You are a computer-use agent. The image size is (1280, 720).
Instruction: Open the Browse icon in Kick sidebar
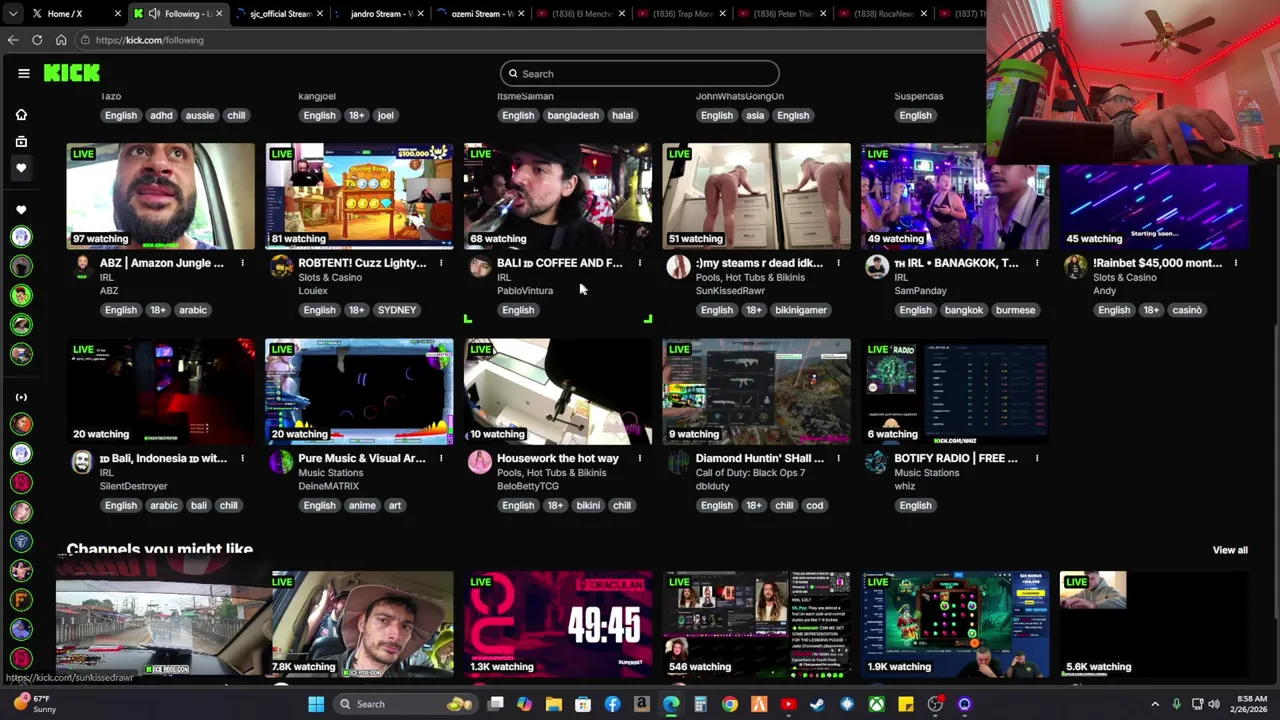pos(21,142)
